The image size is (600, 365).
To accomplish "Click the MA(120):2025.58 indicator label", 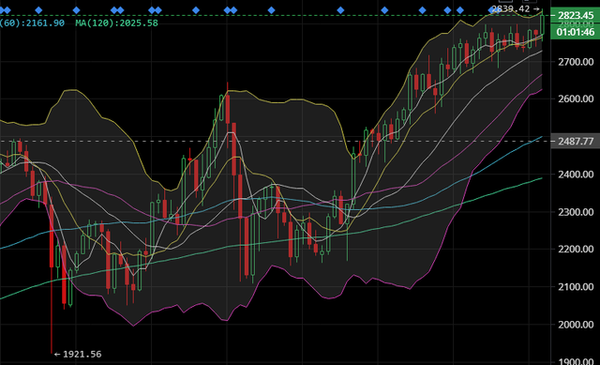I will coord(117,23).
